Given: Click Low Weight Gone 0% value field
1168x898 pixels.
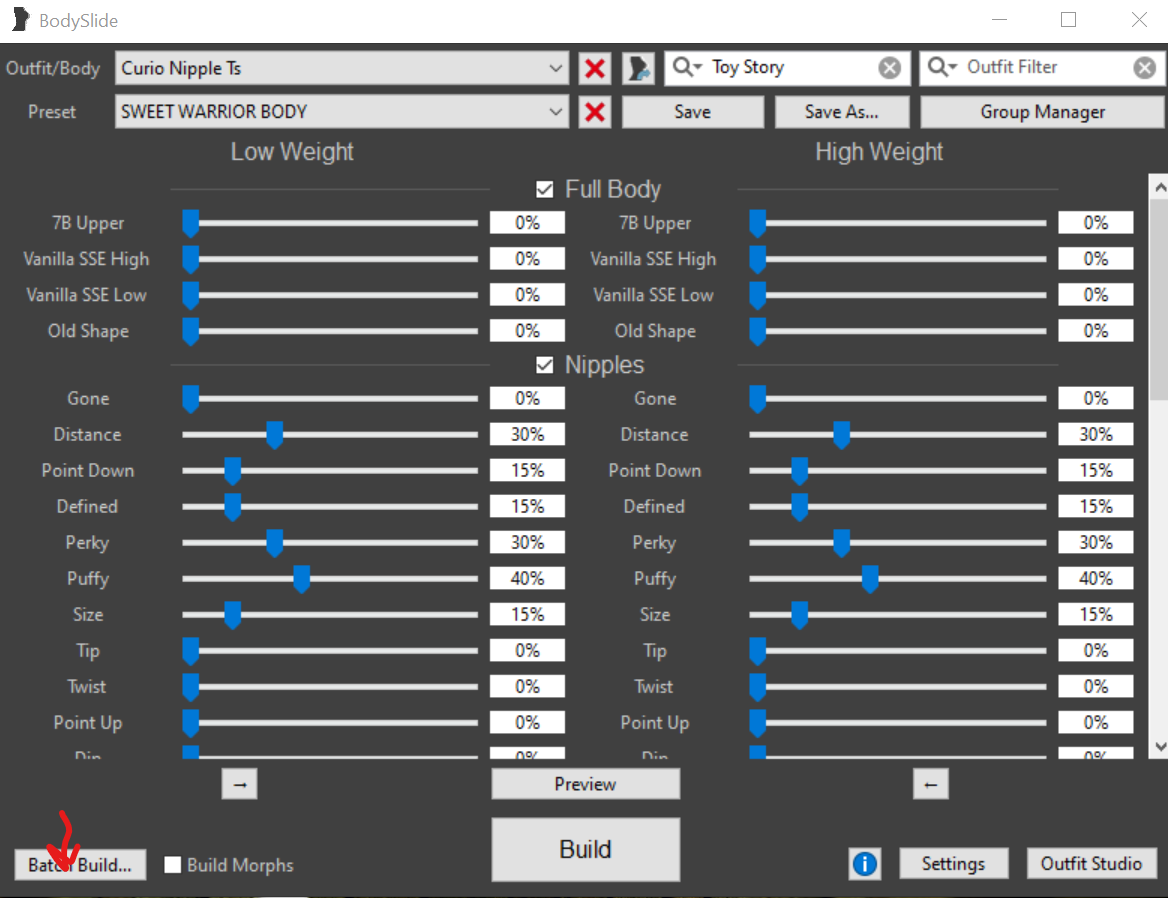Looking at the screenshot, I should pyautogui.click(x=527, y=398).
